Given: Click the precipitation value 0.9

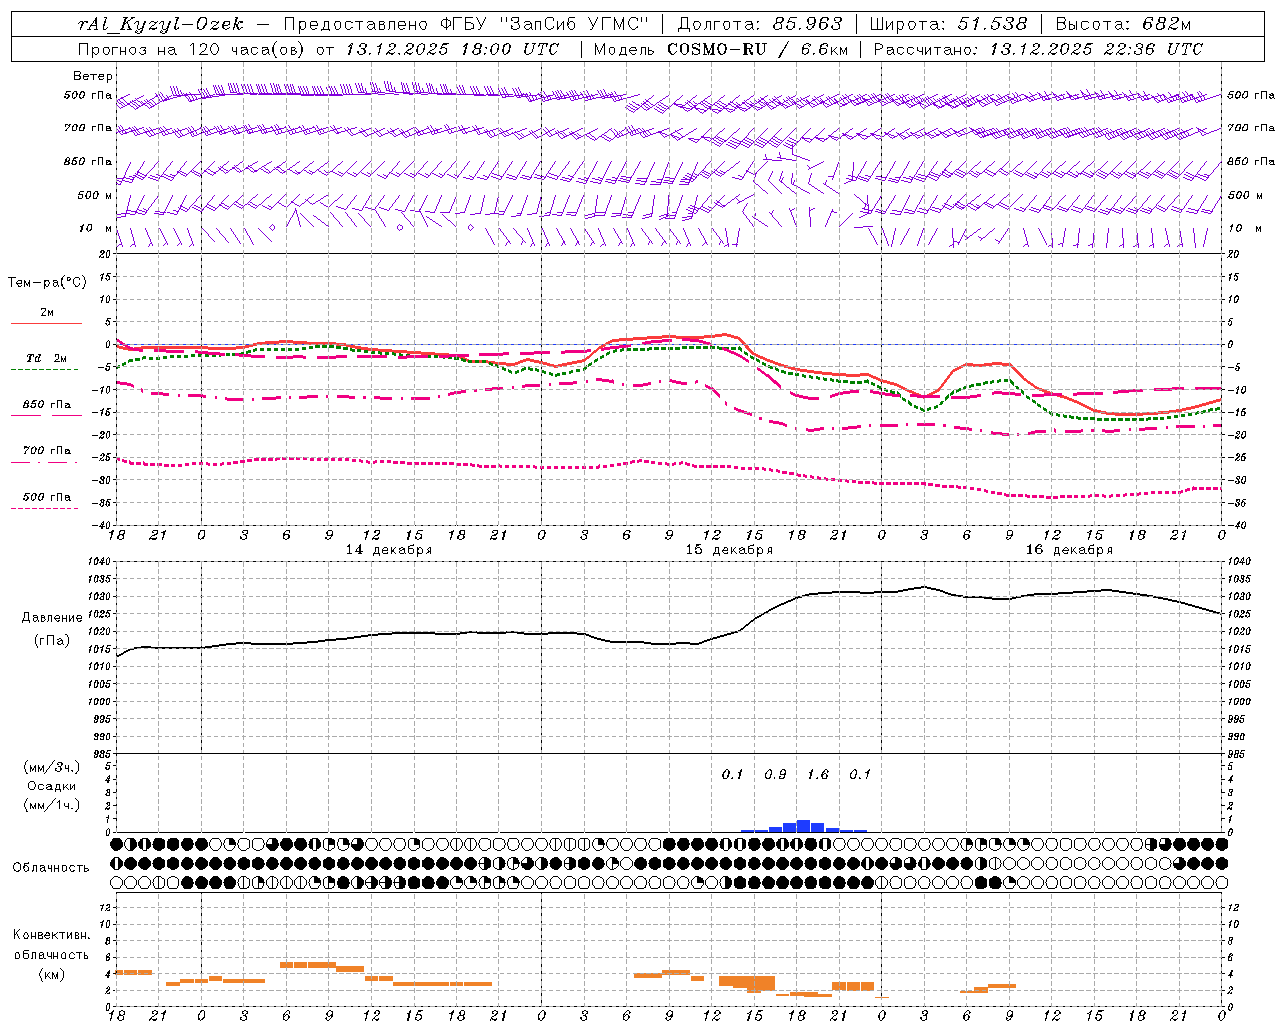Looking at the screenshot, I should [x=775, y=774].
